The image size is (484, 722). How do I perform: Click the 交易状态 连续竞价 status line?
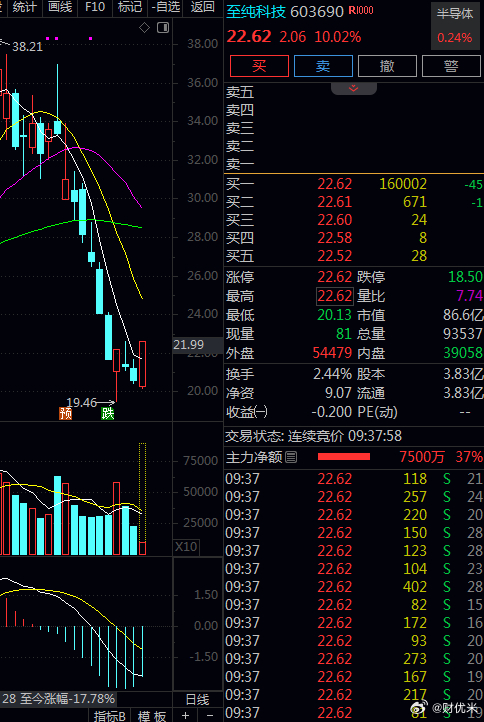pos(313,436)
